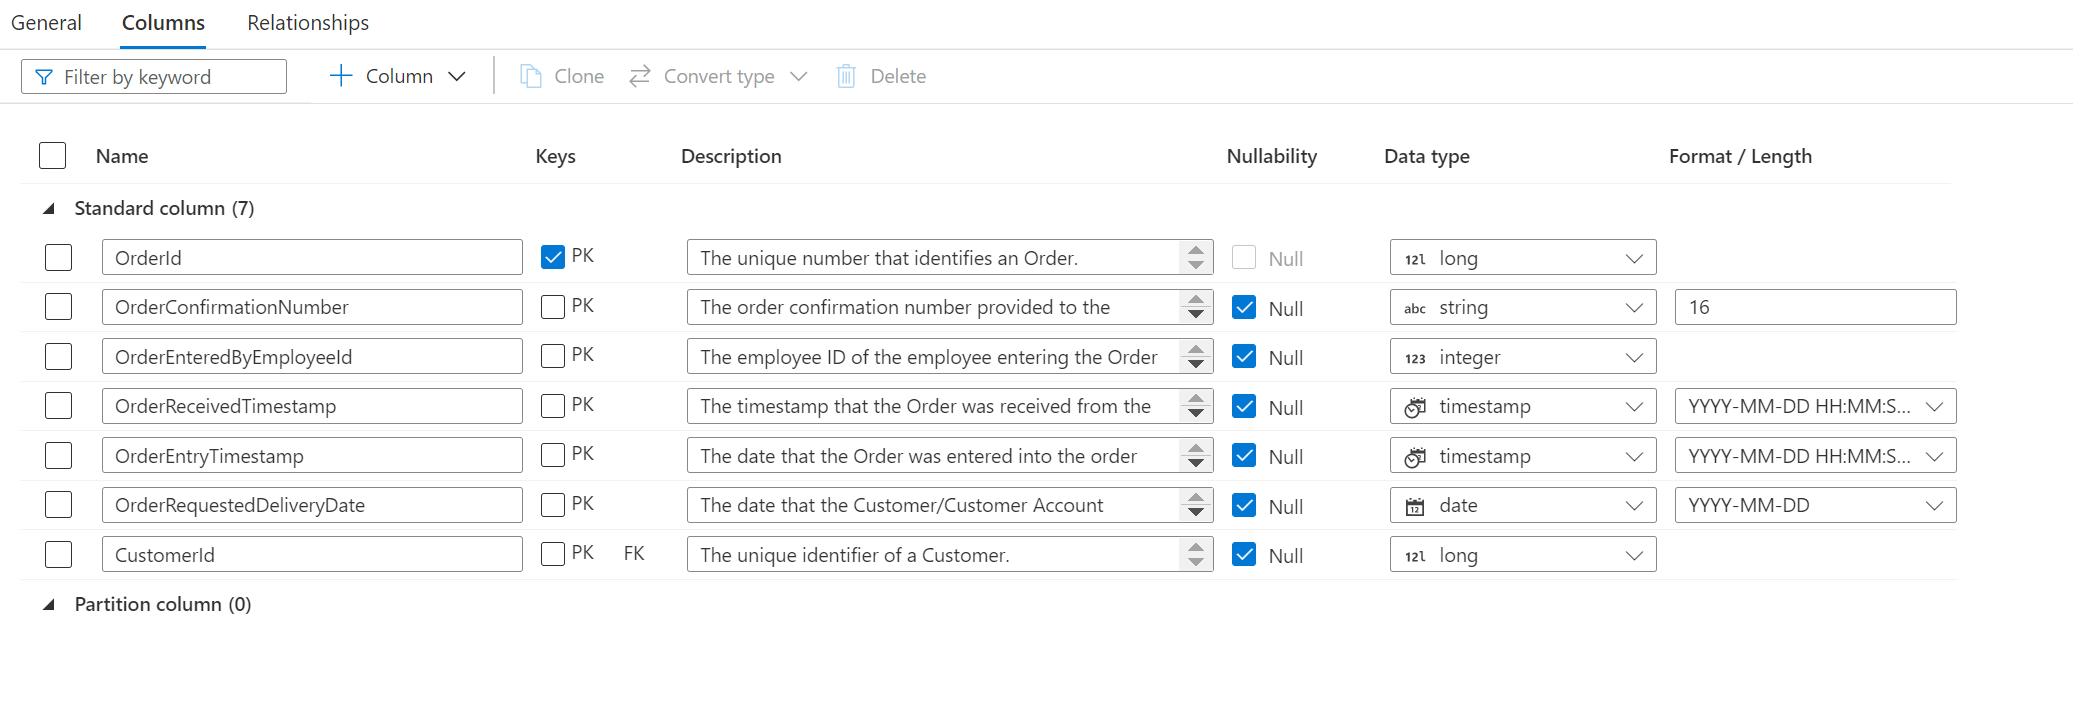Open the Column add dropdown arrow
Viewport: 2073px width, 722px height.
click(457, 76)
